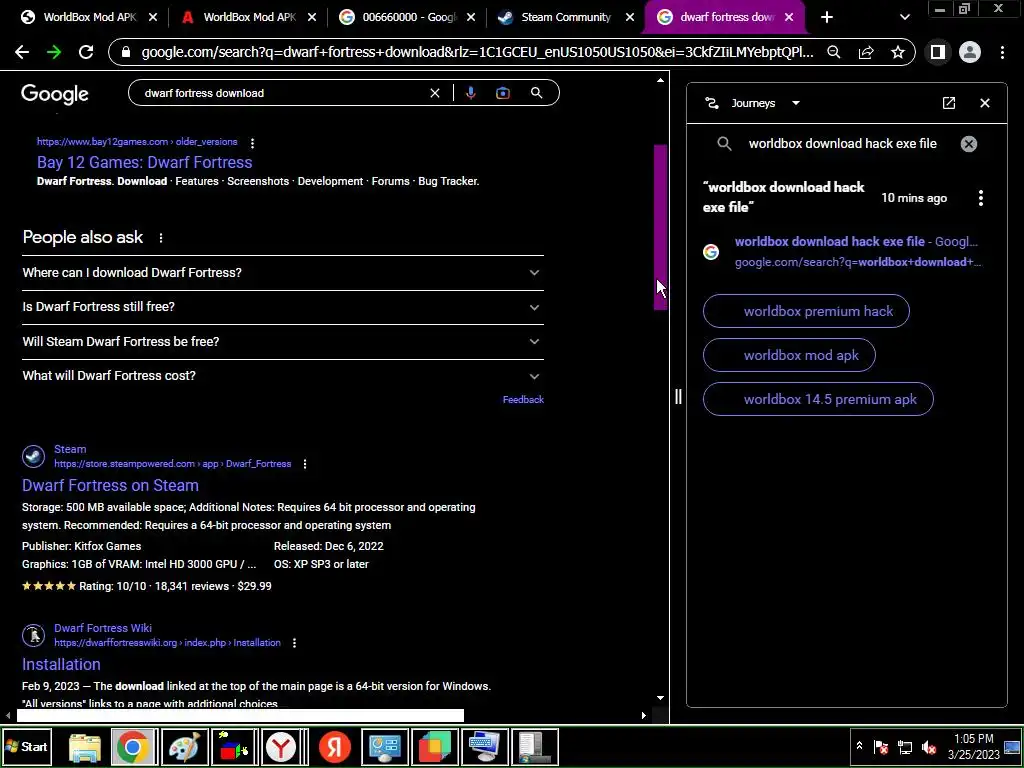Expand Is Dwarf Fortress still free
Screen dimensions: 1024x768
point(283,307)
